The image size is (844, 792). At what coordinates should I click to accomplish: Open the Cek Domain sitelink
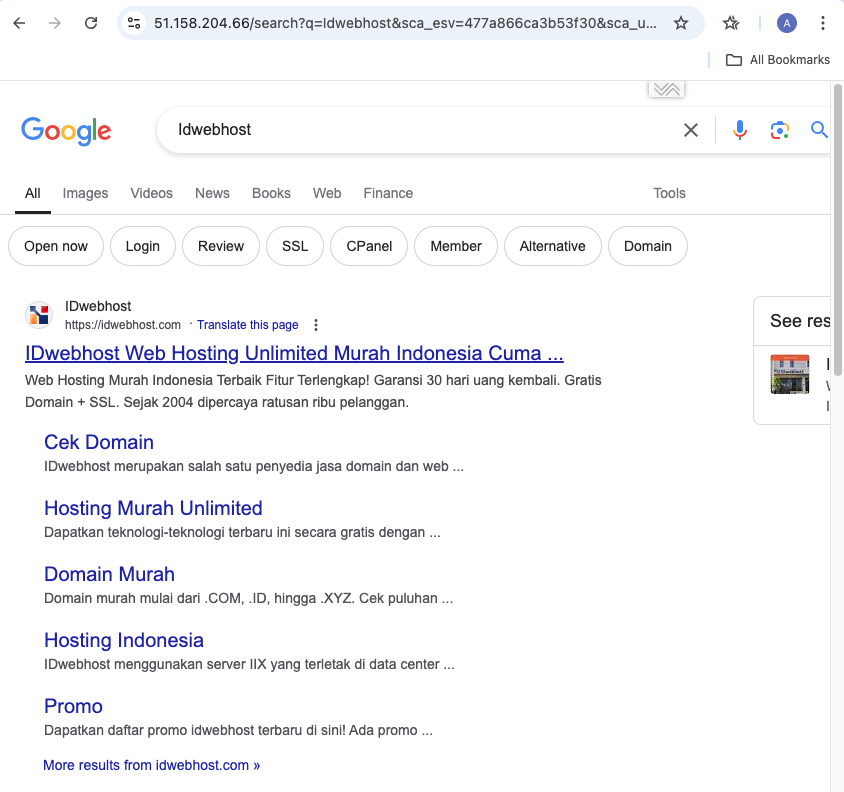click(99, 442)
